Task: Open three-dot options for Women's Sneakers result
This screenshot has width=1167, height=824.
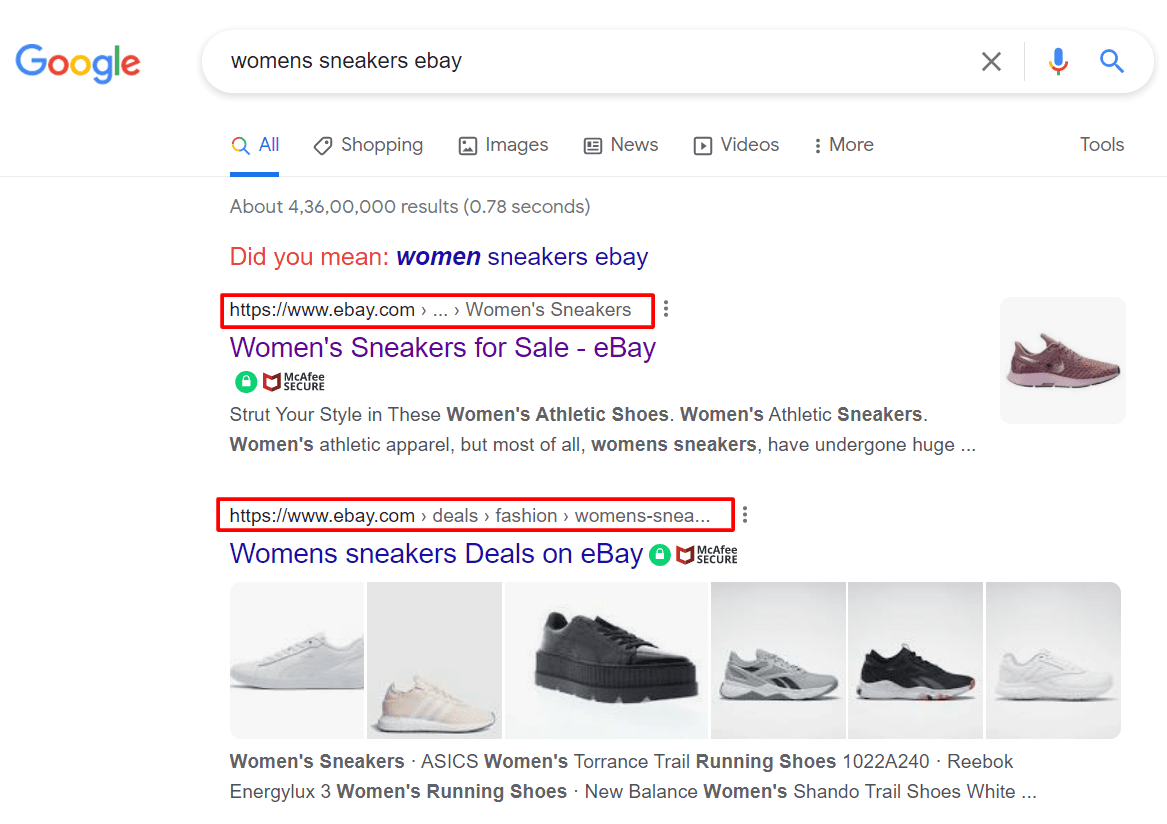Action: point(666,309)
